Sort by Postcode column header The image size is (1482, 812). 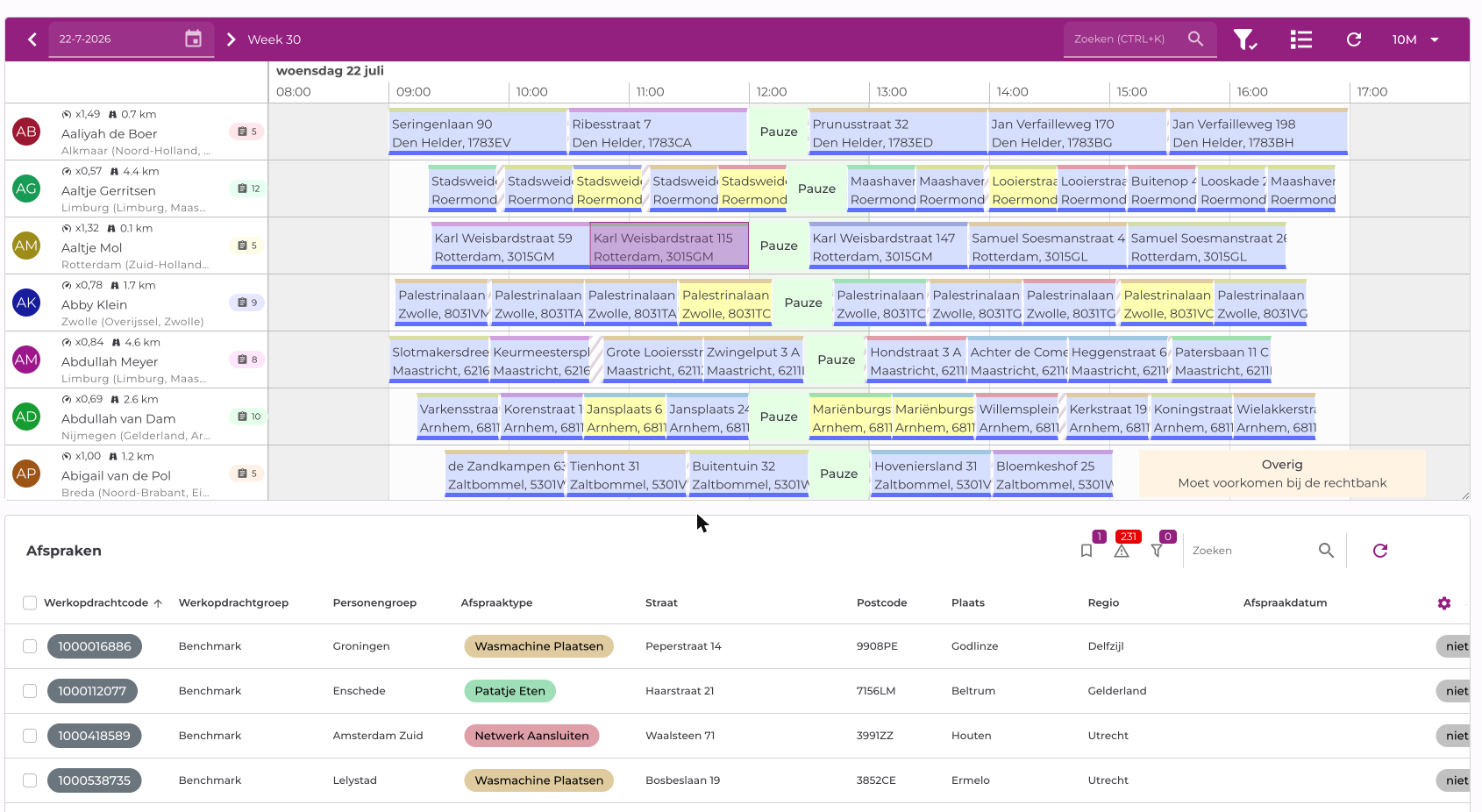click(x=882, y=603)
